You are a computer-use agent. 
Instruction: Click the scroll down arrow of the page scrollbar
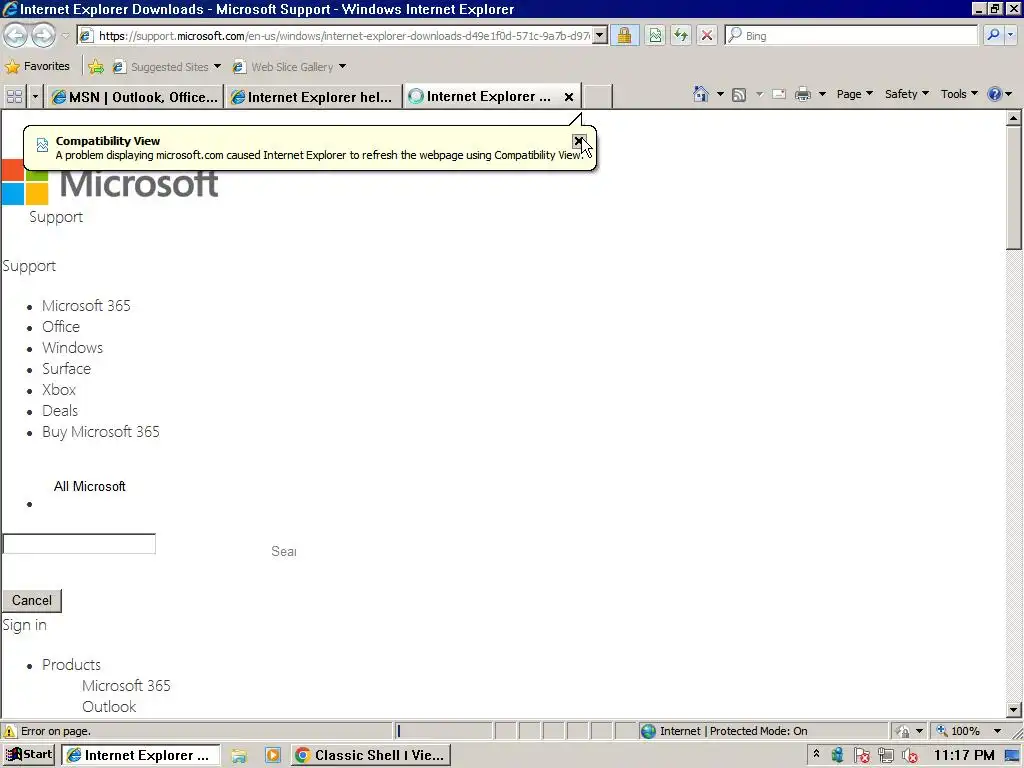point(1013,709)
